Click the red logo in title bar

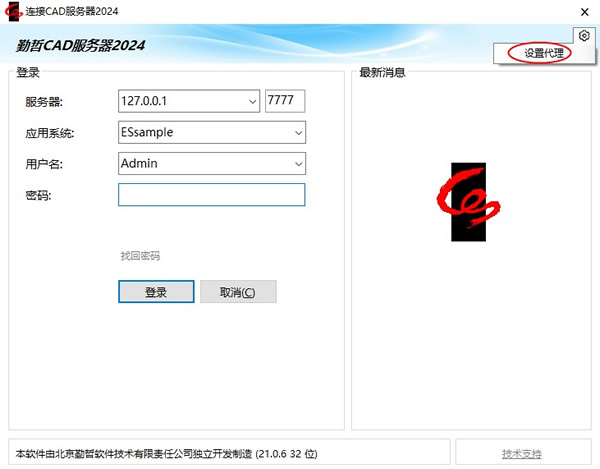pos(13,11)
